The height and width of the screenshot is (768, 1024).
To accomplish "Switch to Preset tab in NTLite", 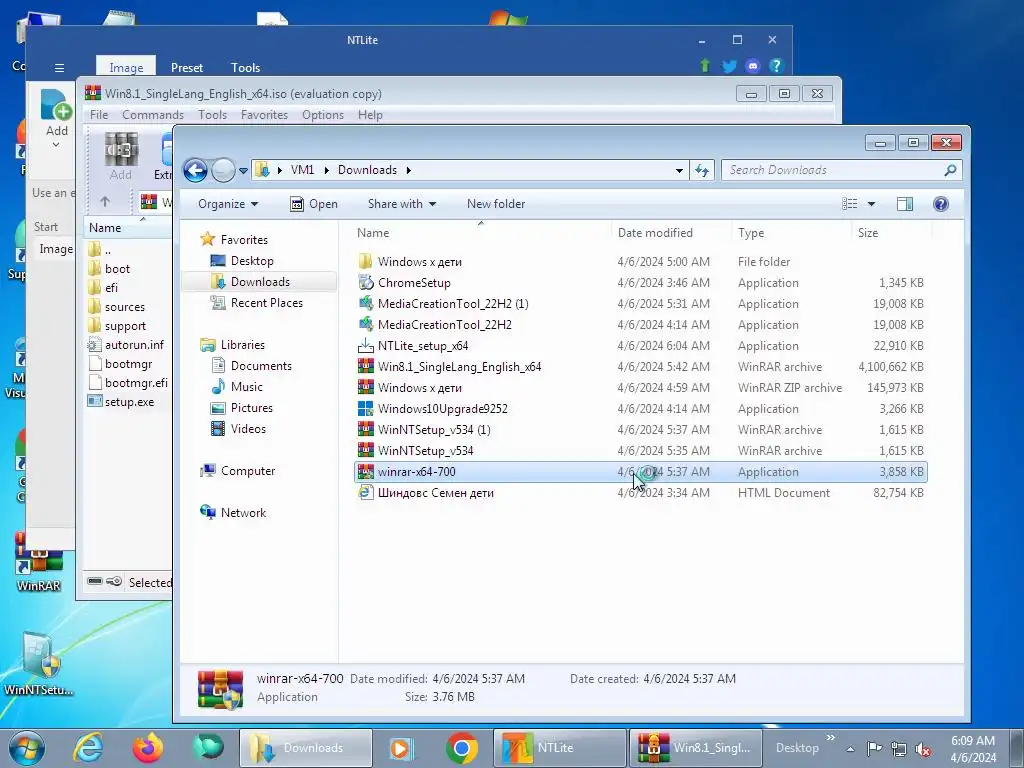I will [x=187, y=67].
